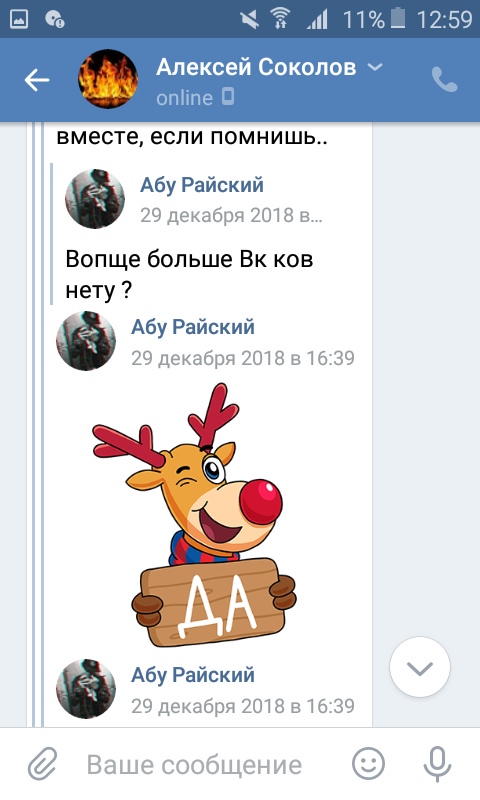Focus the 'Ваше сообщение' message field
The width and height of the screenshot is (480, 800).
coord(194,765)
